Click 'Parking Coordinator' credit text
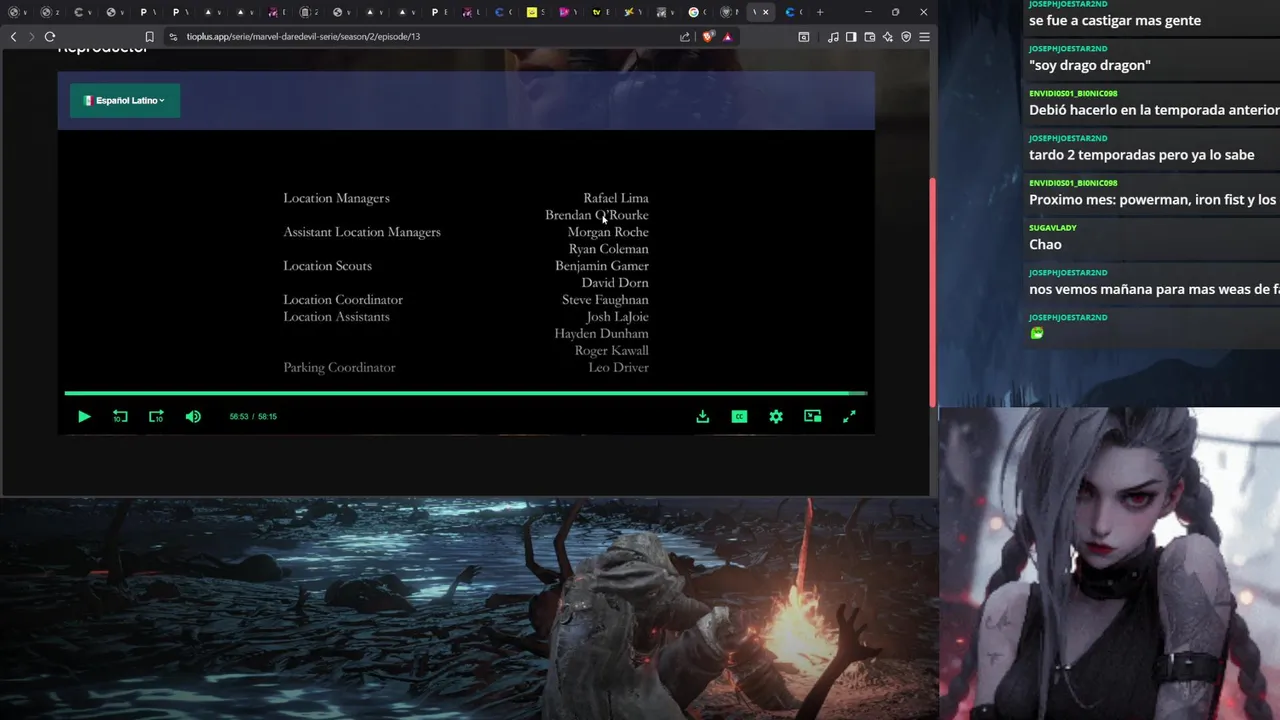The image size is (1280, 720). click(x=339, y=367)
